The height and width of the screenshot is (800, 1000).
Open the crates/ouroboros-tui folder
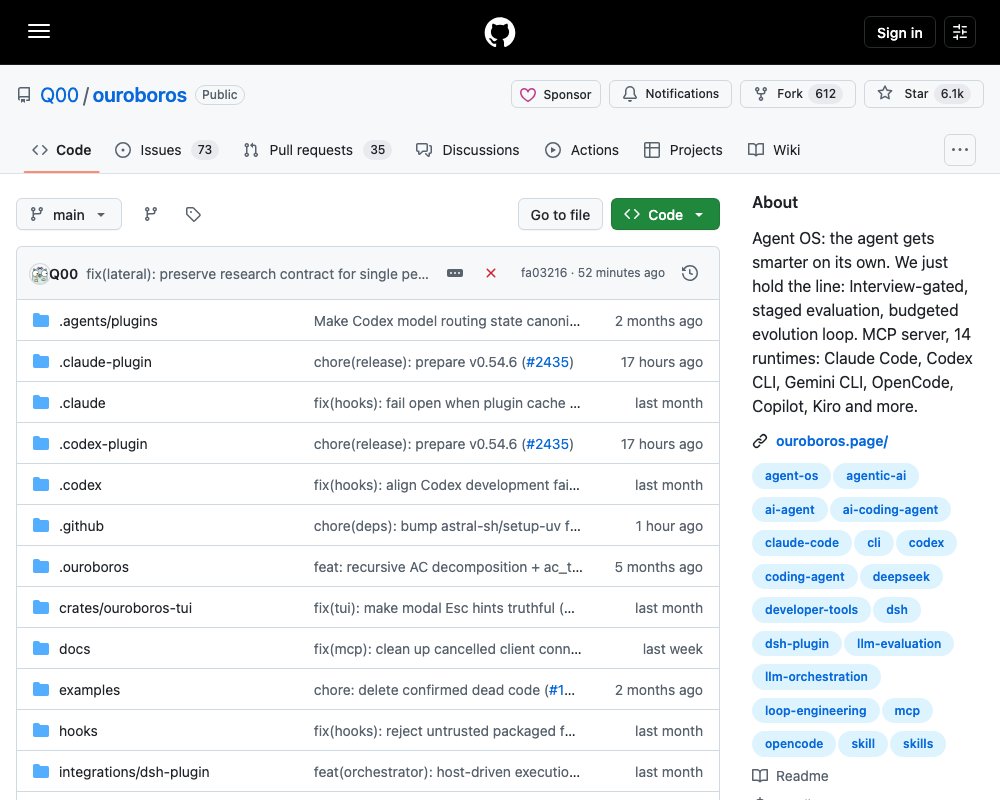125,608
